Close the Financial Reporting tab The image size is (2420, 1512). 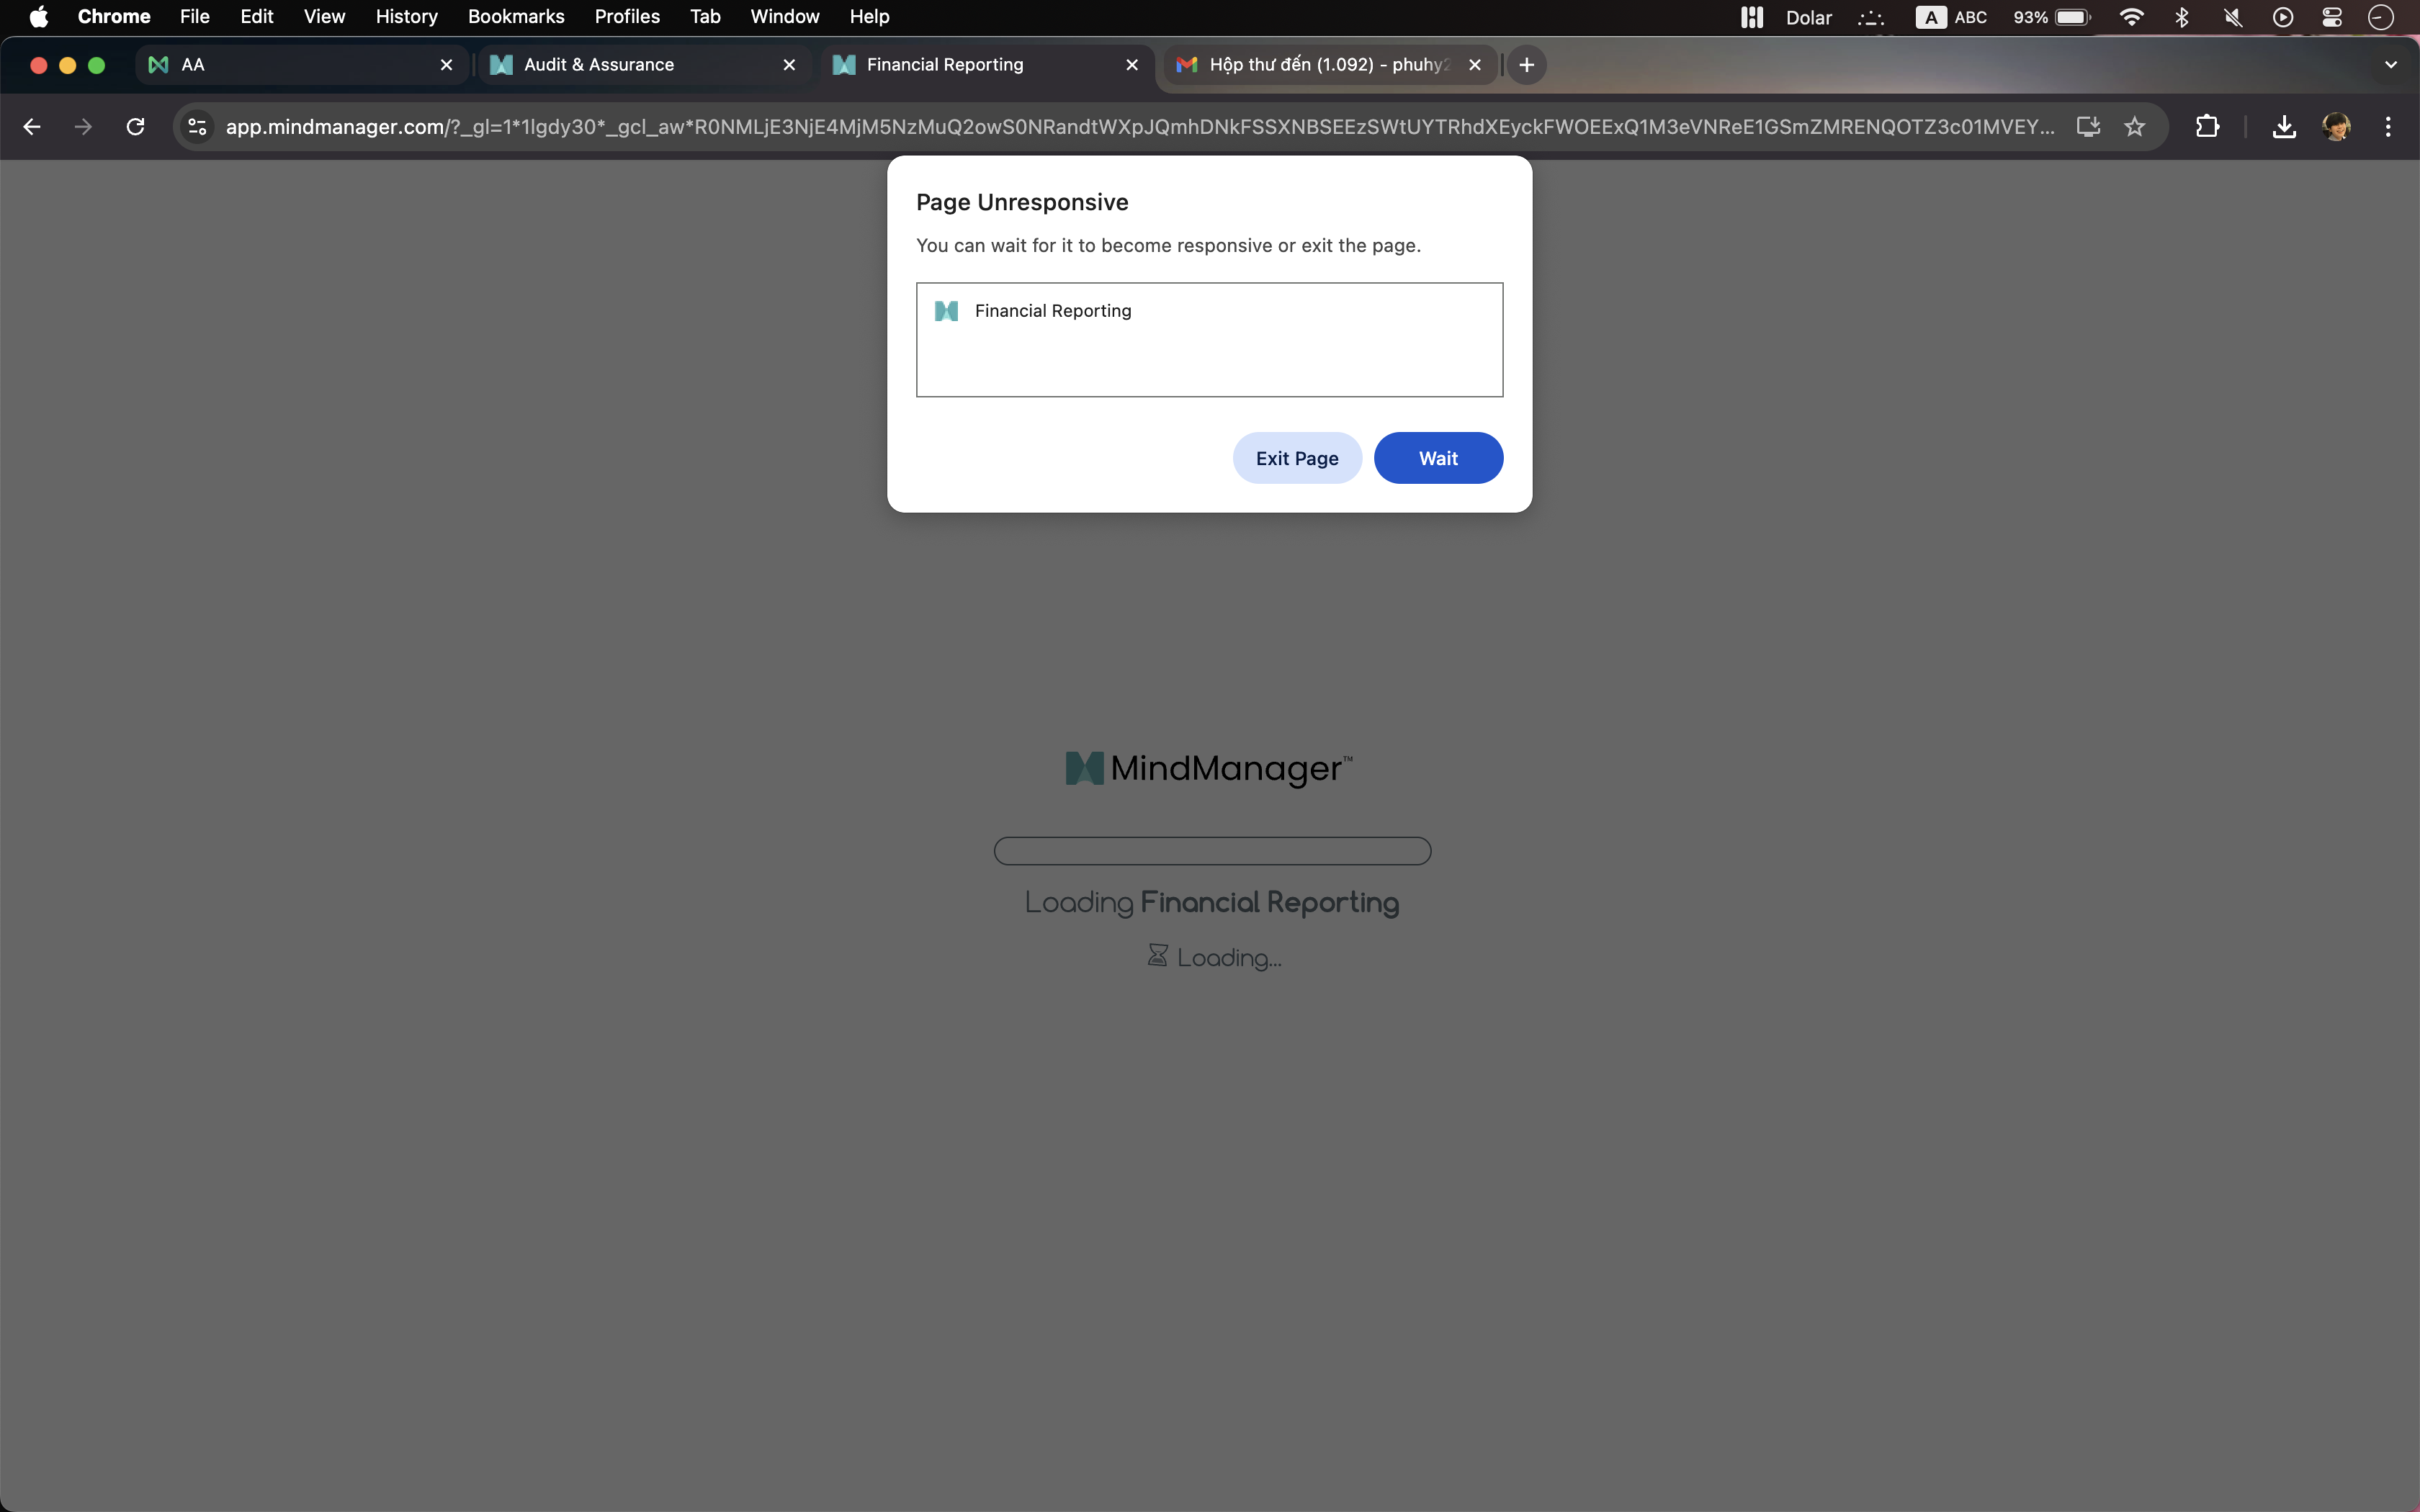point(1132,65)
